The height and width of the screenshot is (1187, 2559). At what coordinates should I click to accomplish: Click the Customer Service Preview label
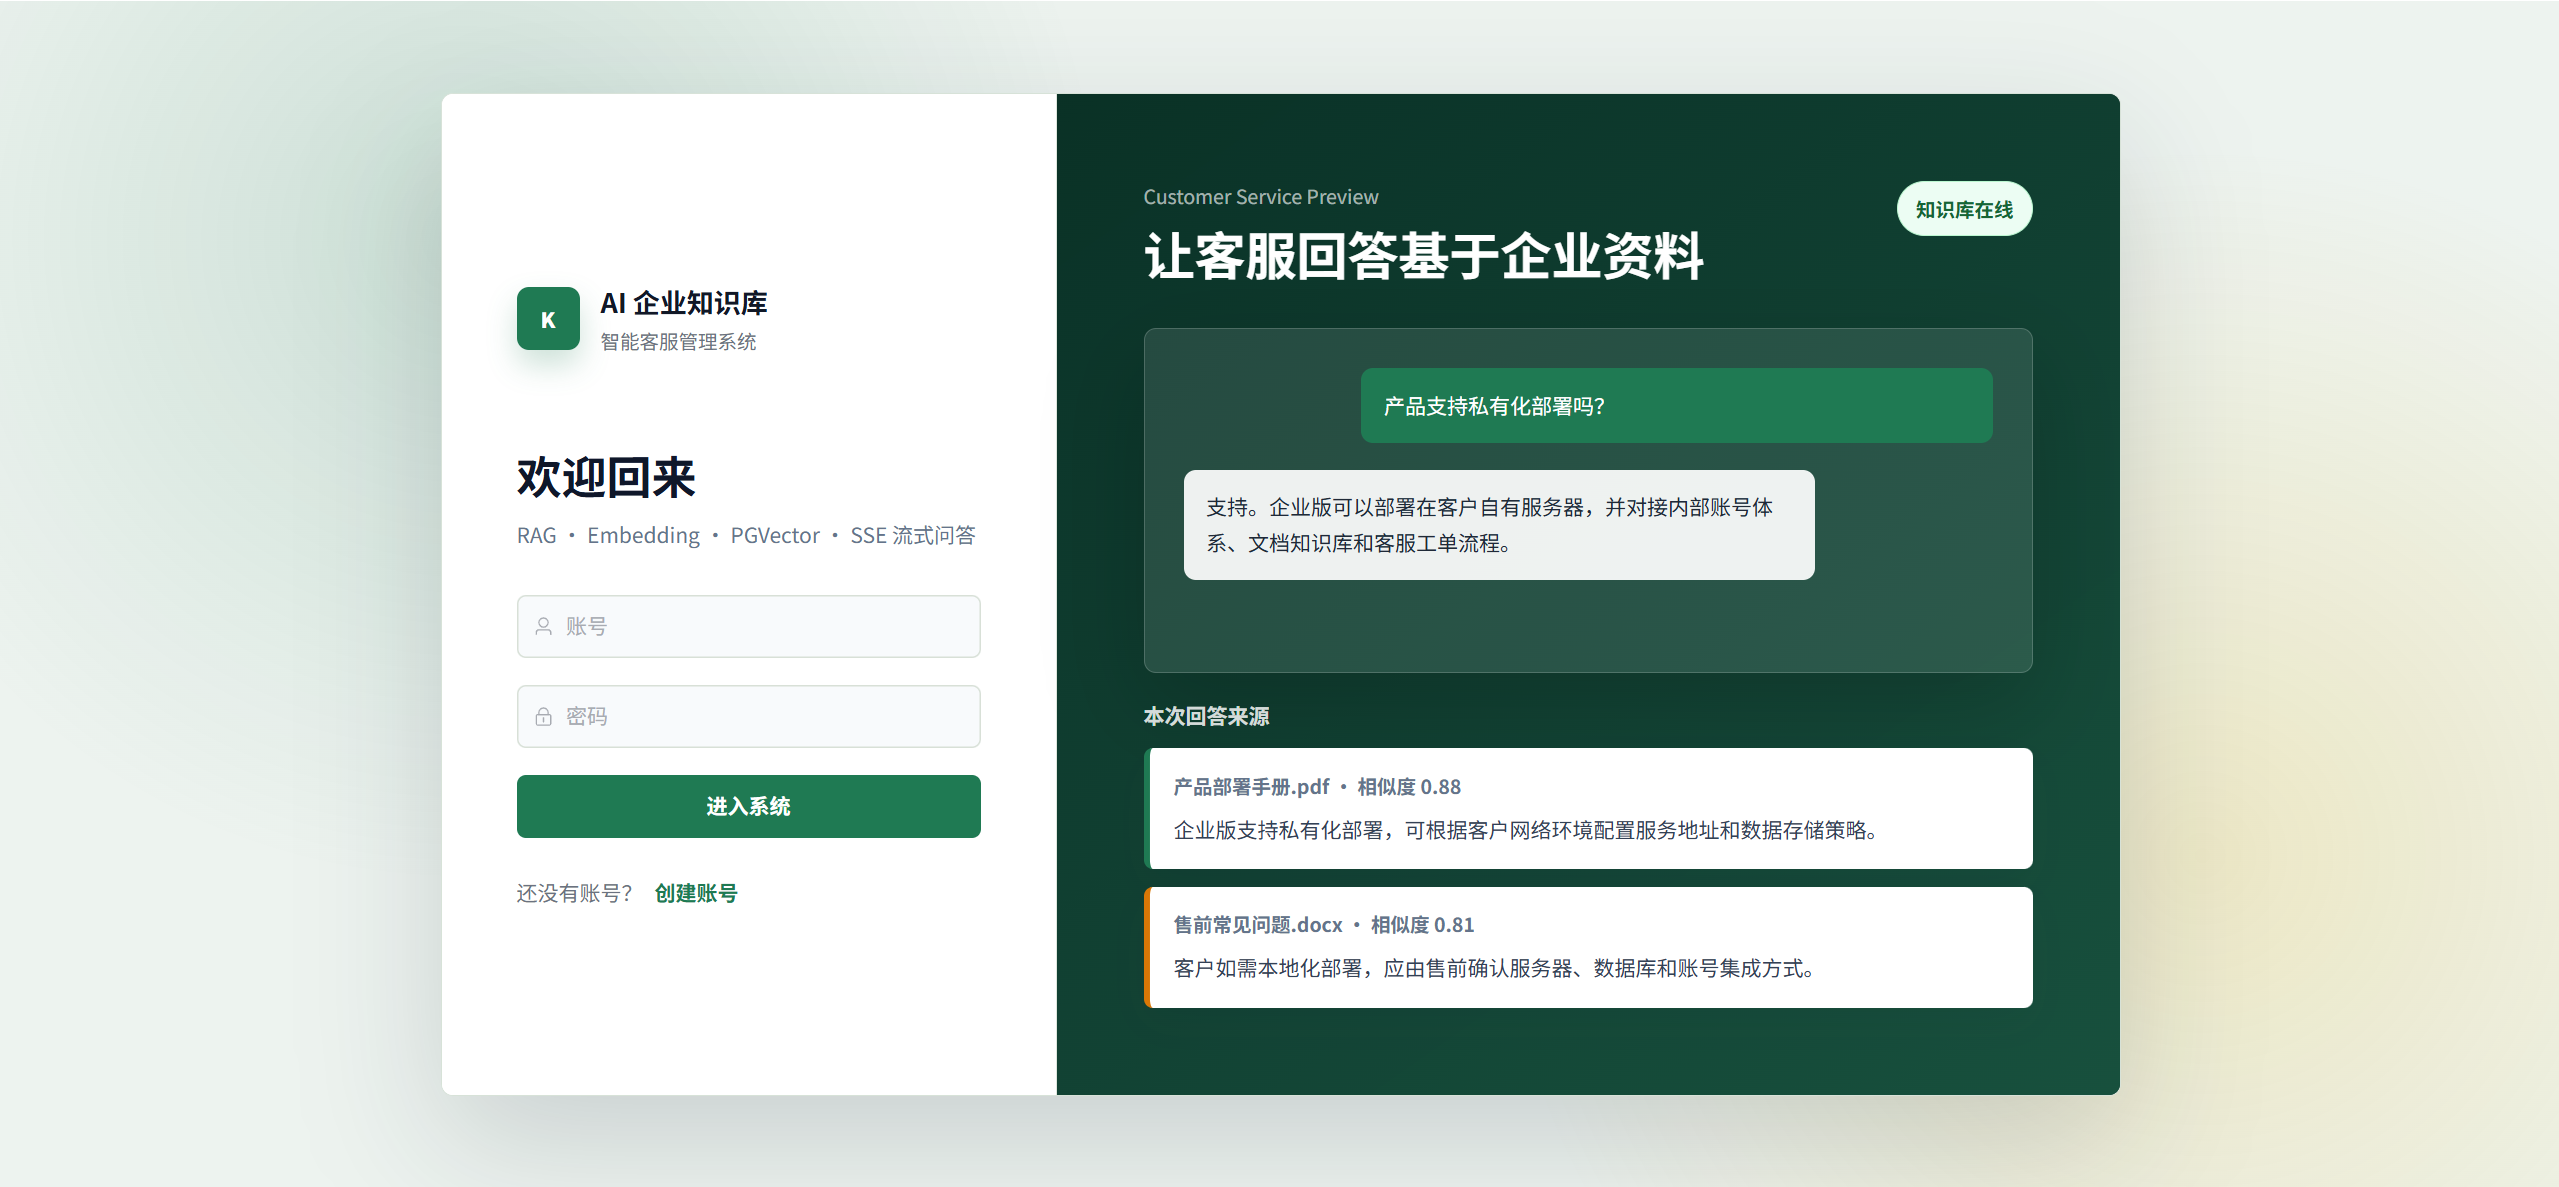1261,197
